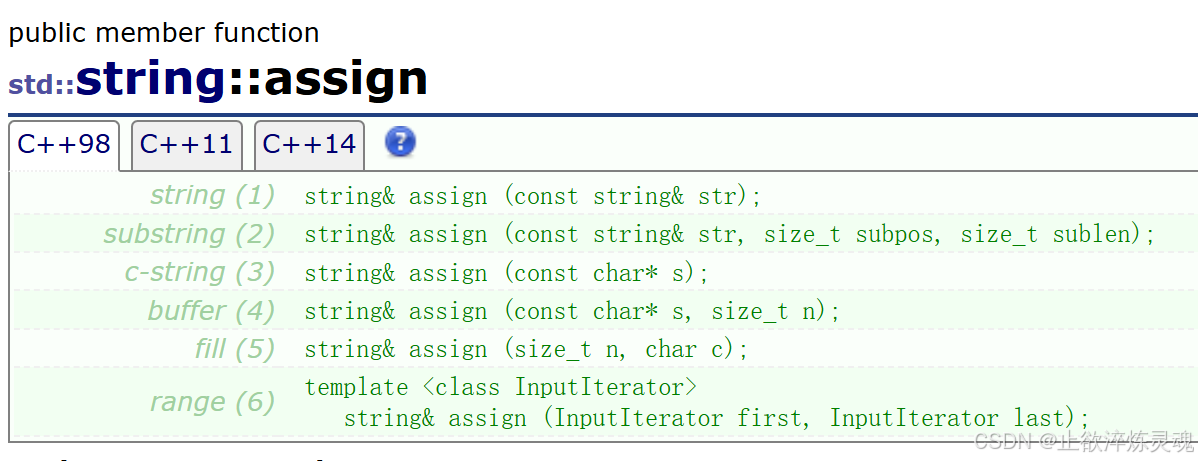Select the 'range (6)' overload label
Screen dimensions: 1198x461
click(212, 402)
